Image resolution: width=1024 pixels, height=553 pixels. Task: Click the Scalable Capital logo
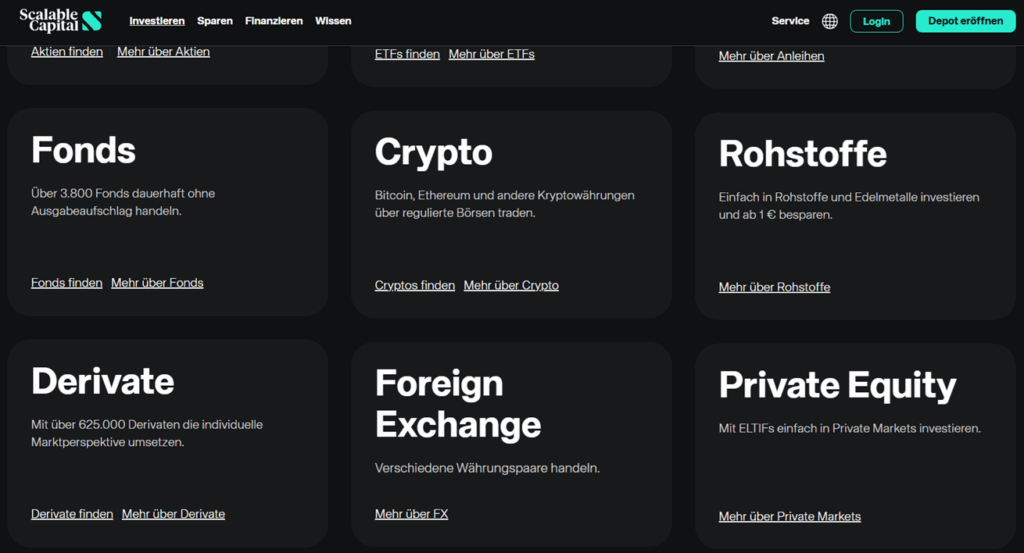pos(60,20)
